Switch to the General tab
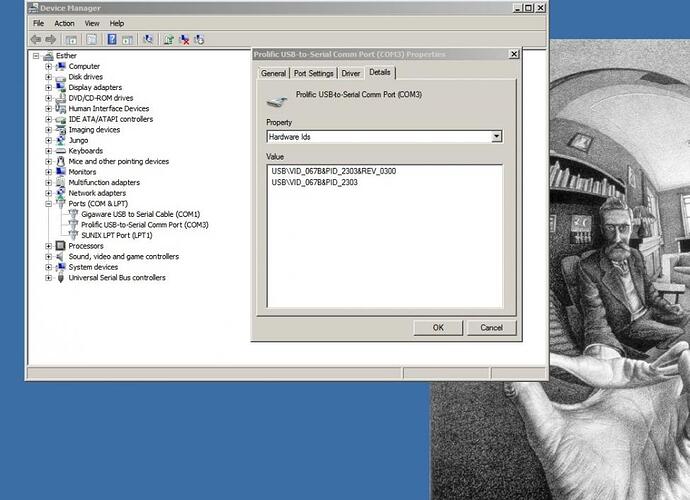Viewport: 690px width, 500px height. [x=273, y=74]
